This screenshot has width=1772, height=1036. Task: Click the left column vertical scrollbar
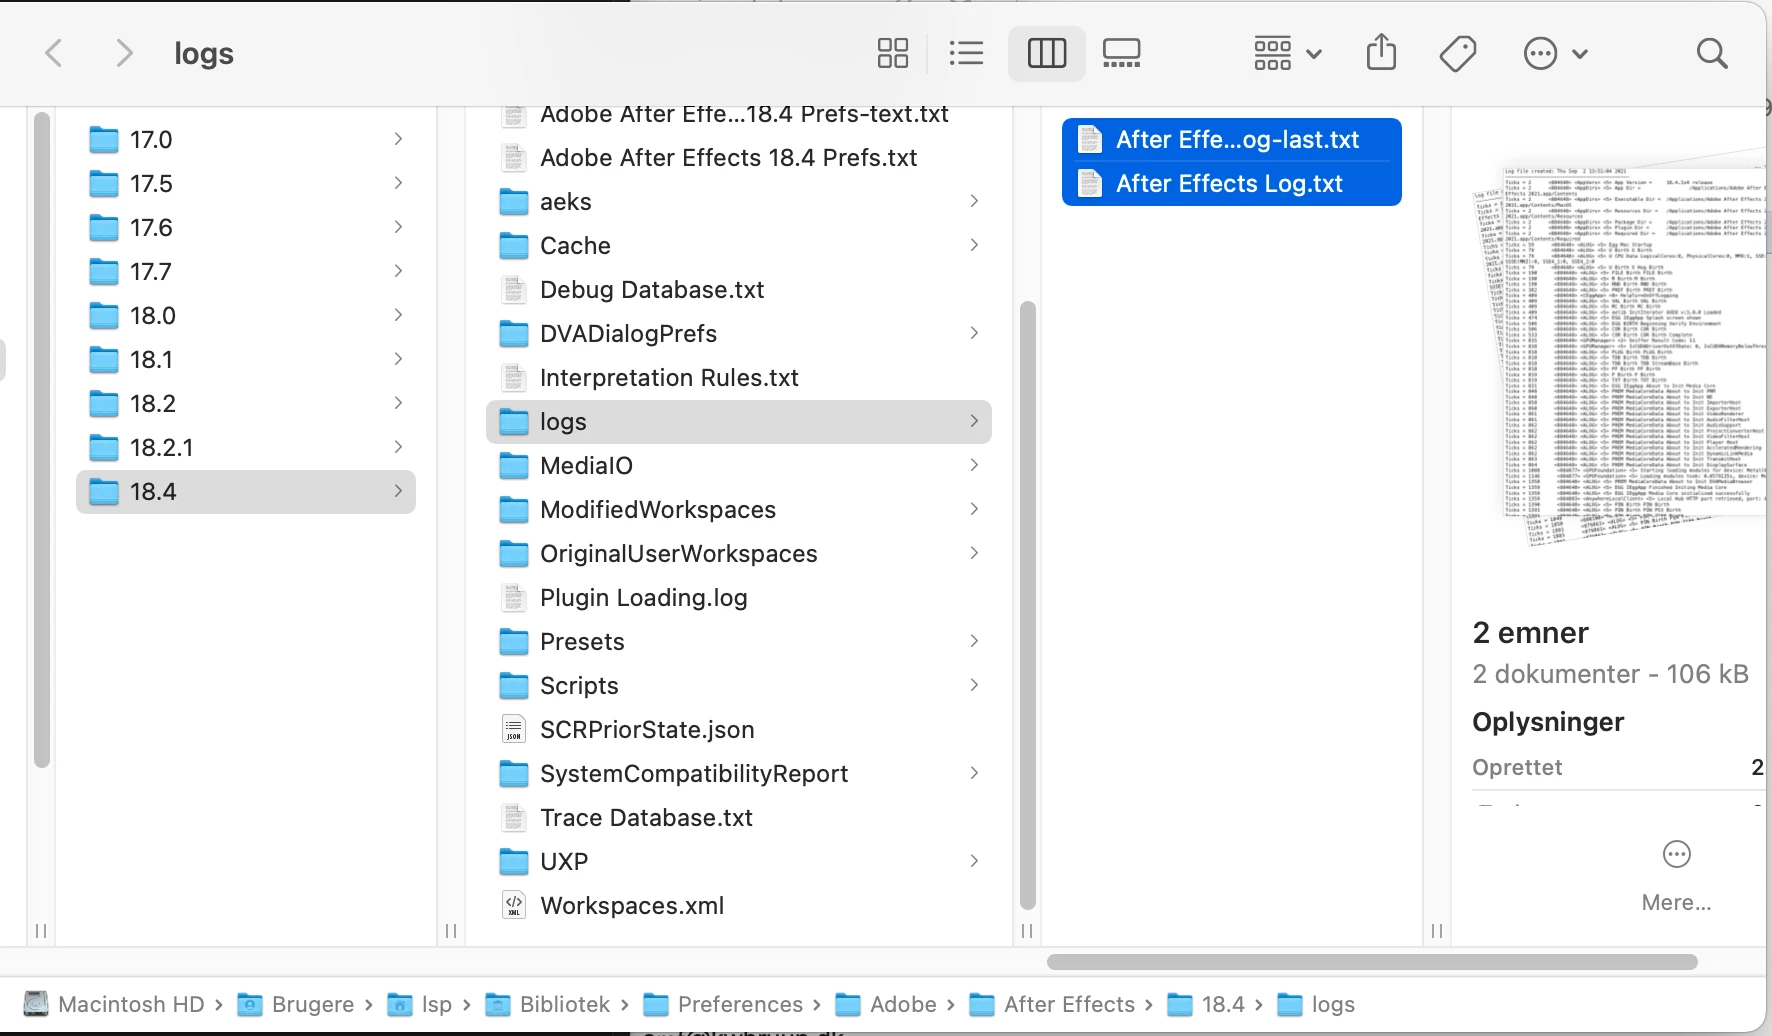click(41, 440)
